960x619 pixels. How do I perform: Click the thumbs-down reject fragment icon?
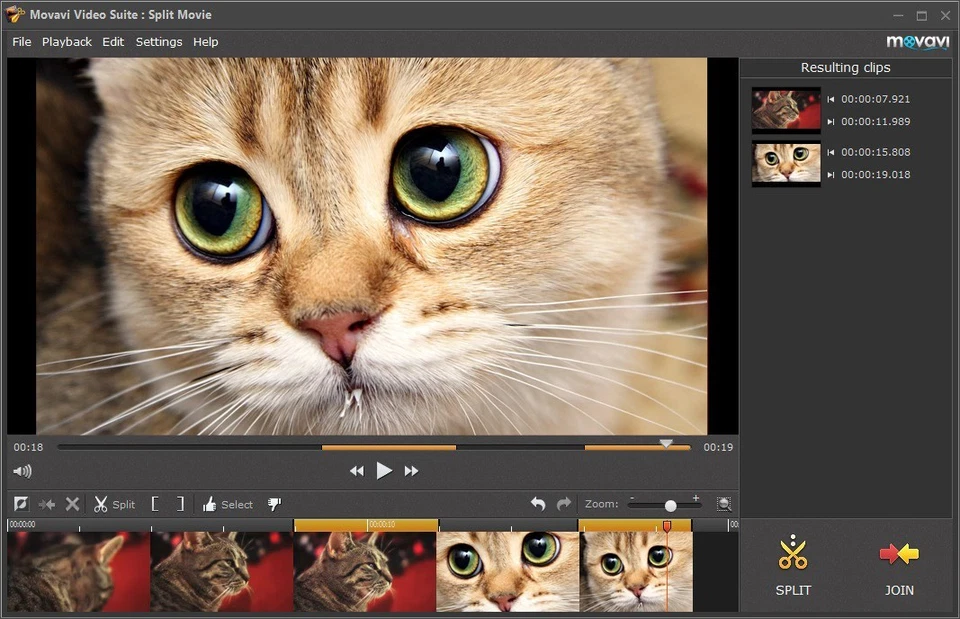[x=274, y=504]
